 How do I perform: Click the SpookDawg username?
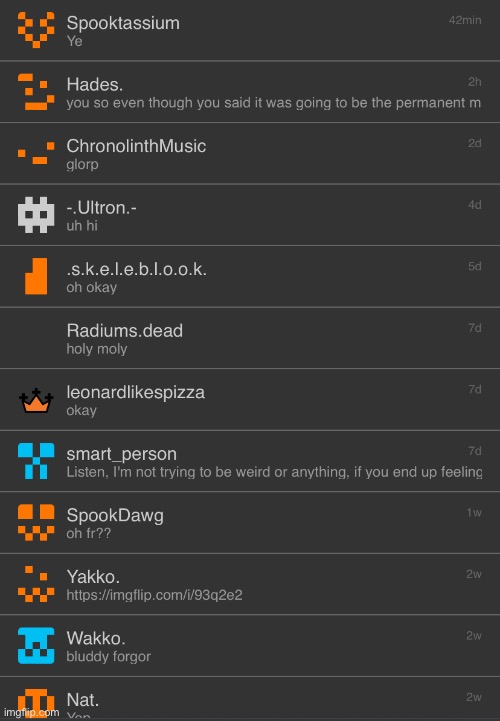tap(115, 515)
